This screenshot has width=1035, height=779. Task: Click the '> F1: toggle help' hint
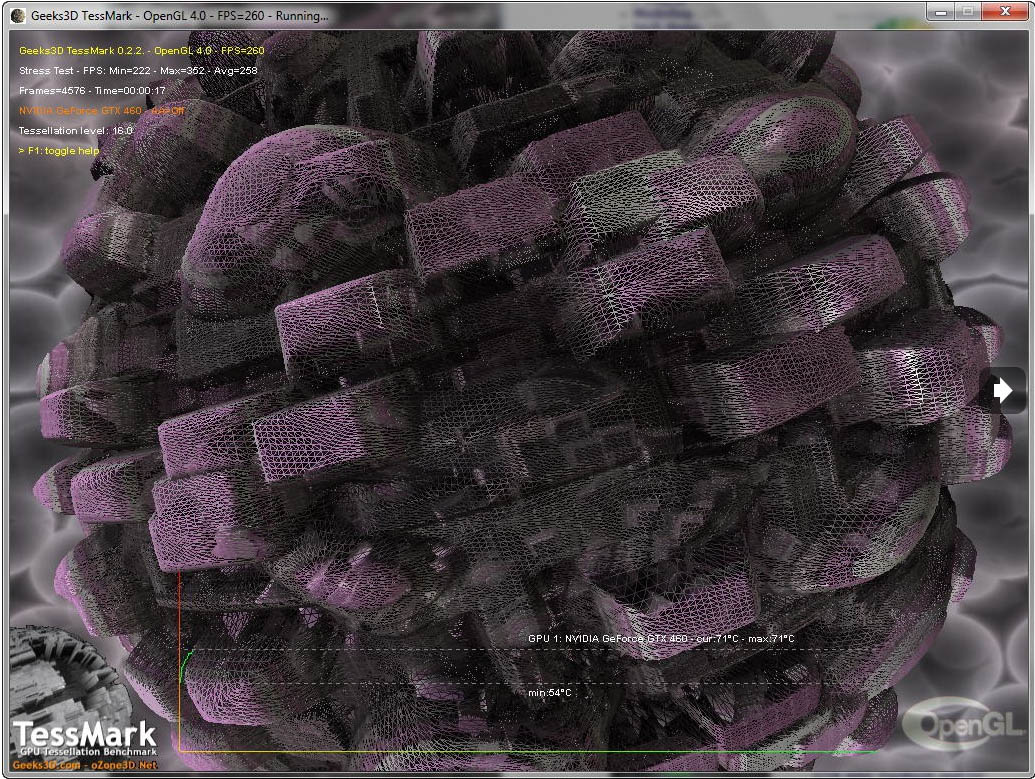coord(59,151)
